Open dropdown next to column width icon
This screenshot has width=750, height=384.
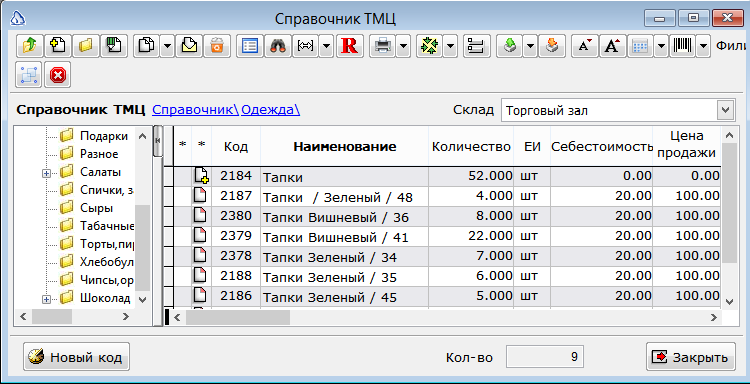tap(326, 45)
